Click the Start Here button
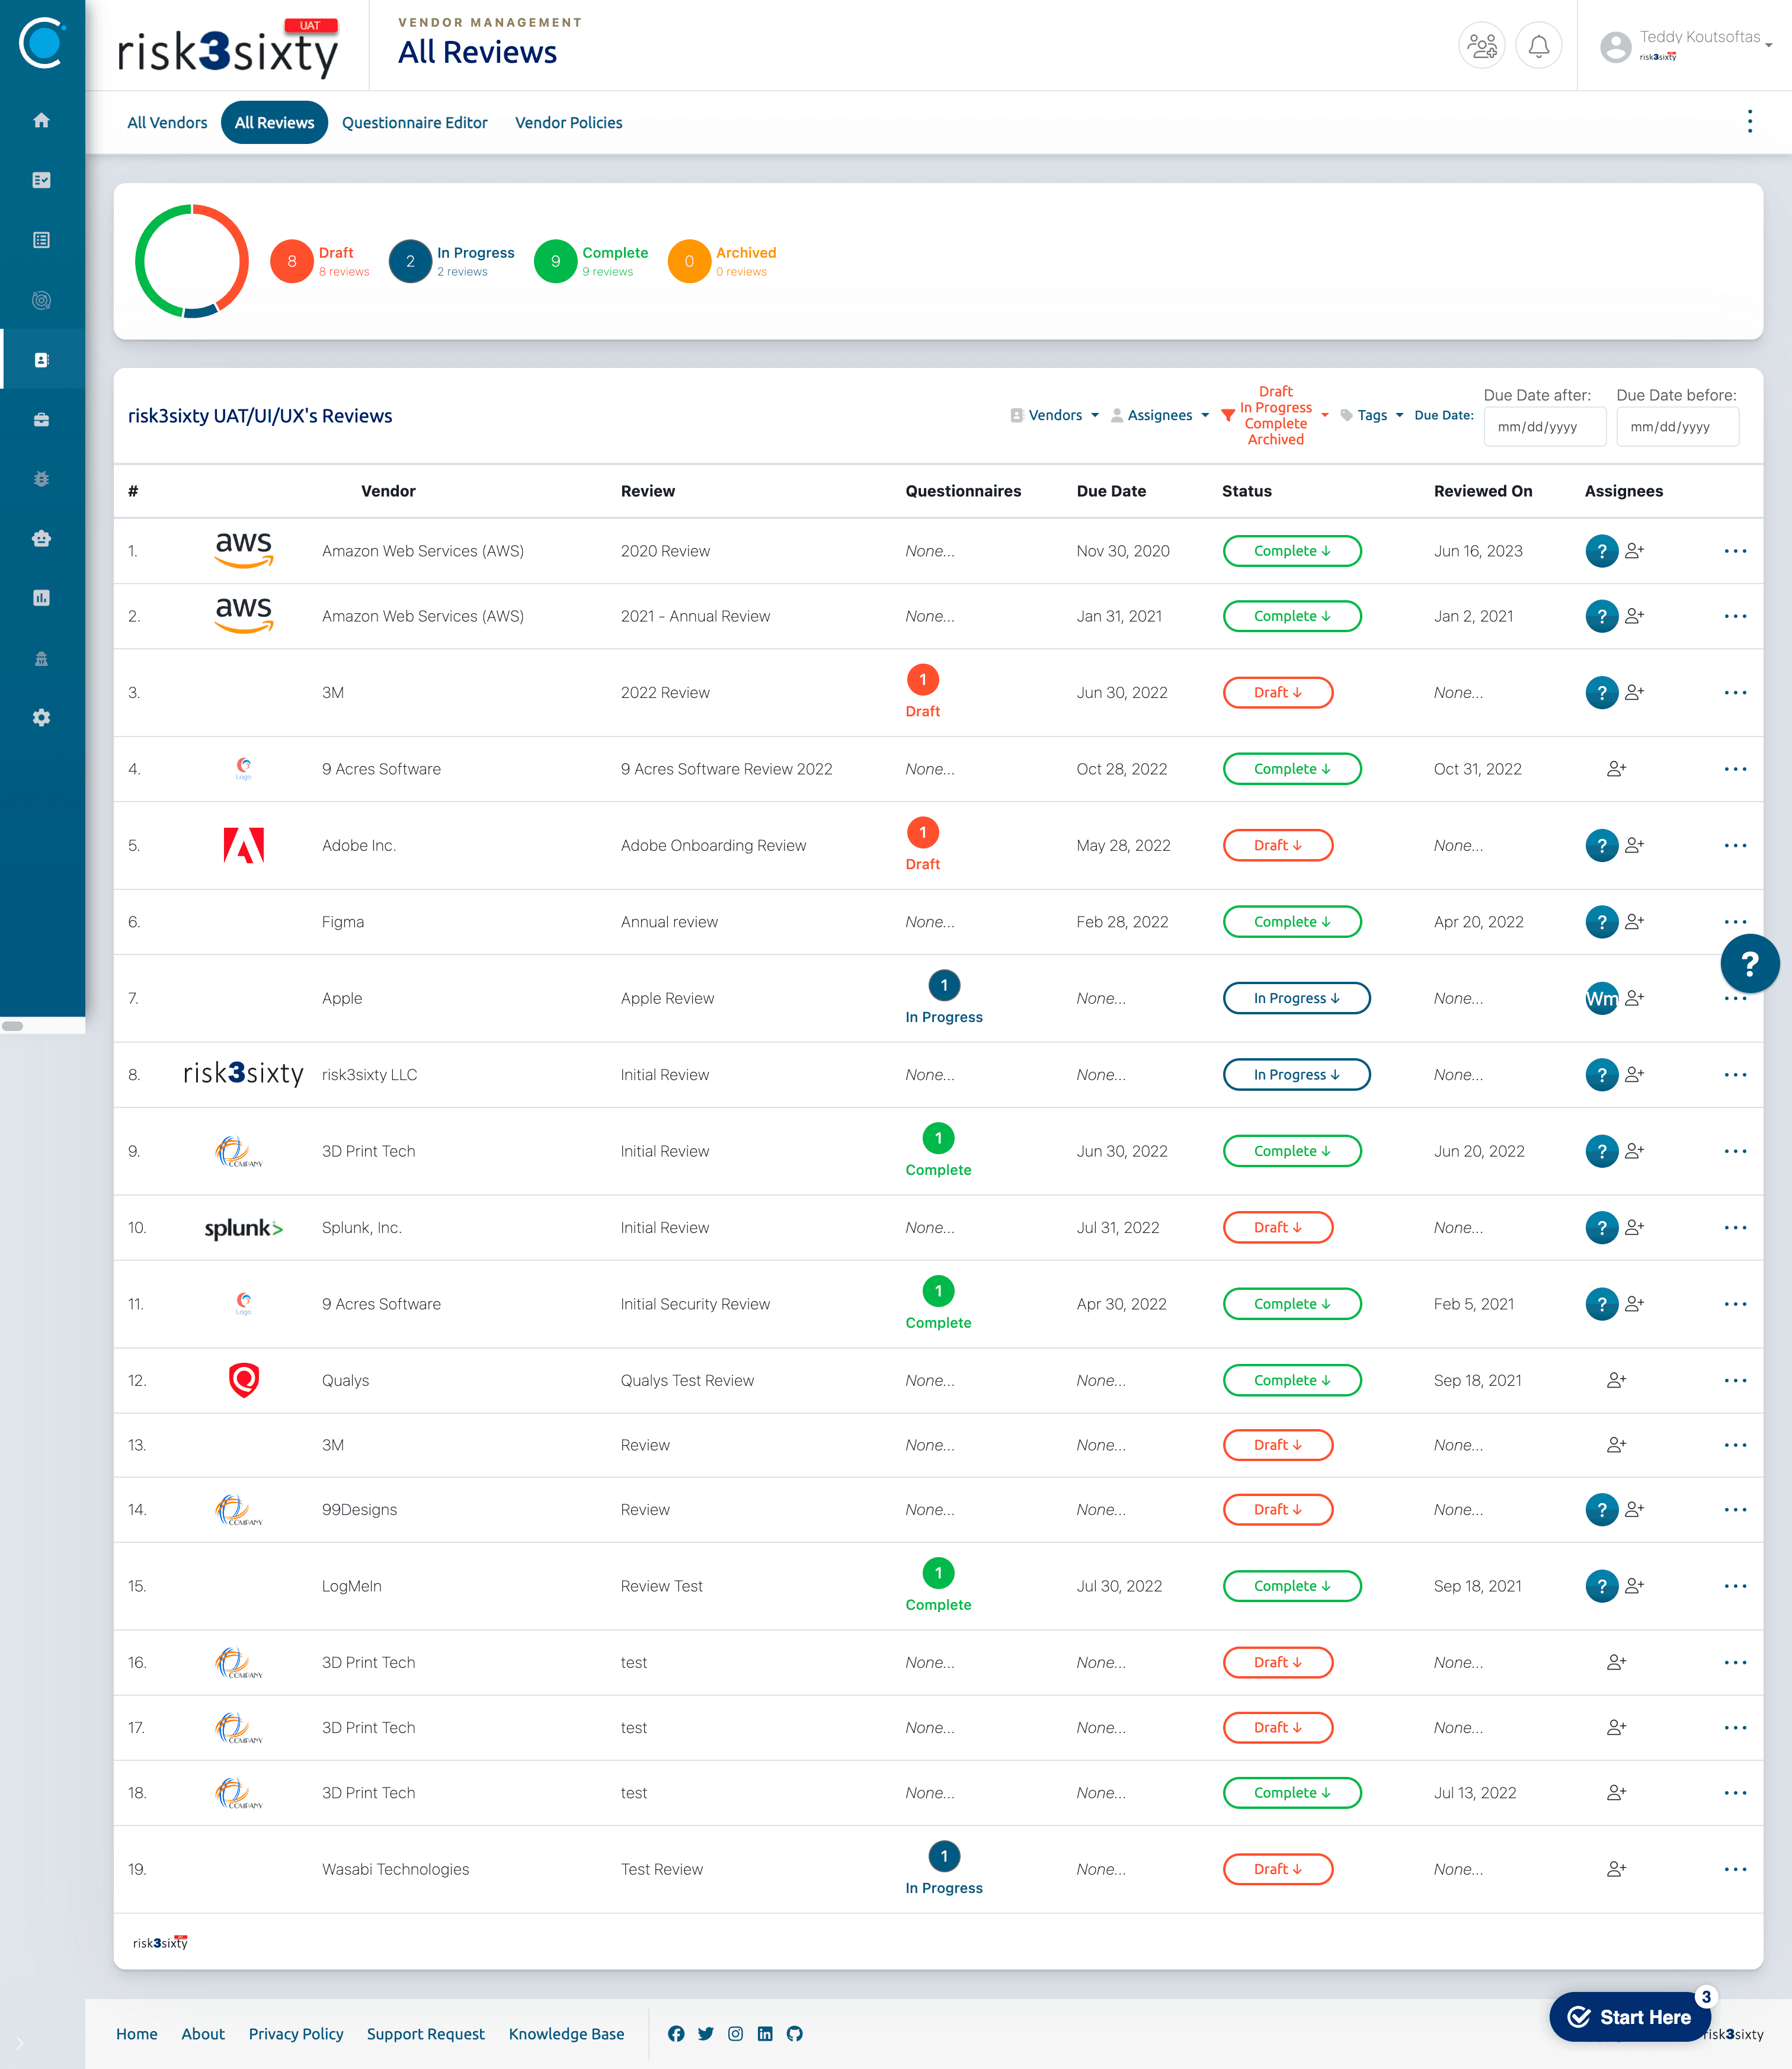The width and height of the screenshot is (1792, 2069). [x=1630, y=2017]
